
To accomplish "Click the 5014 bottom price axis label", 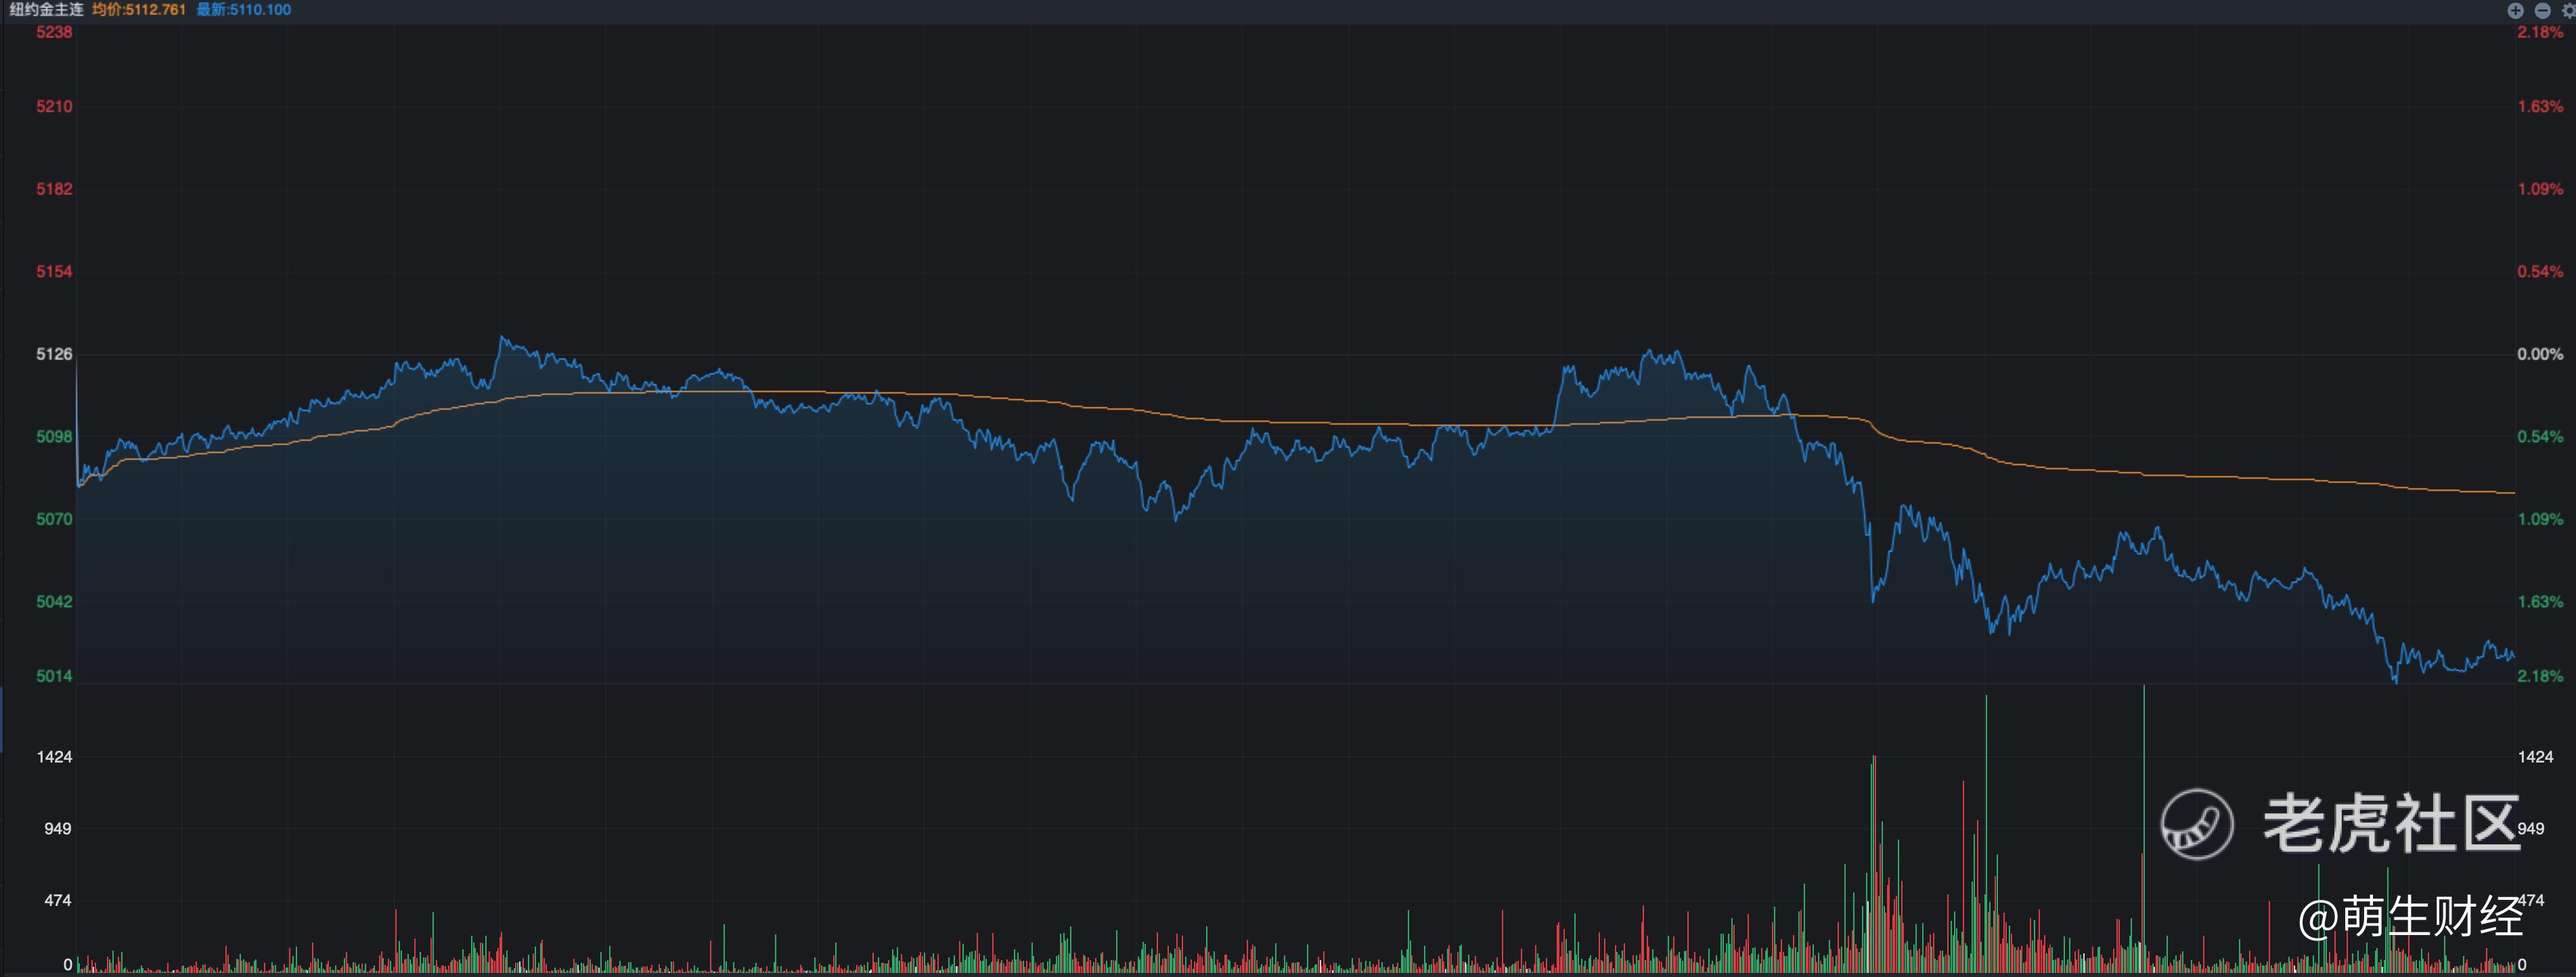I will tap(54, 676).
